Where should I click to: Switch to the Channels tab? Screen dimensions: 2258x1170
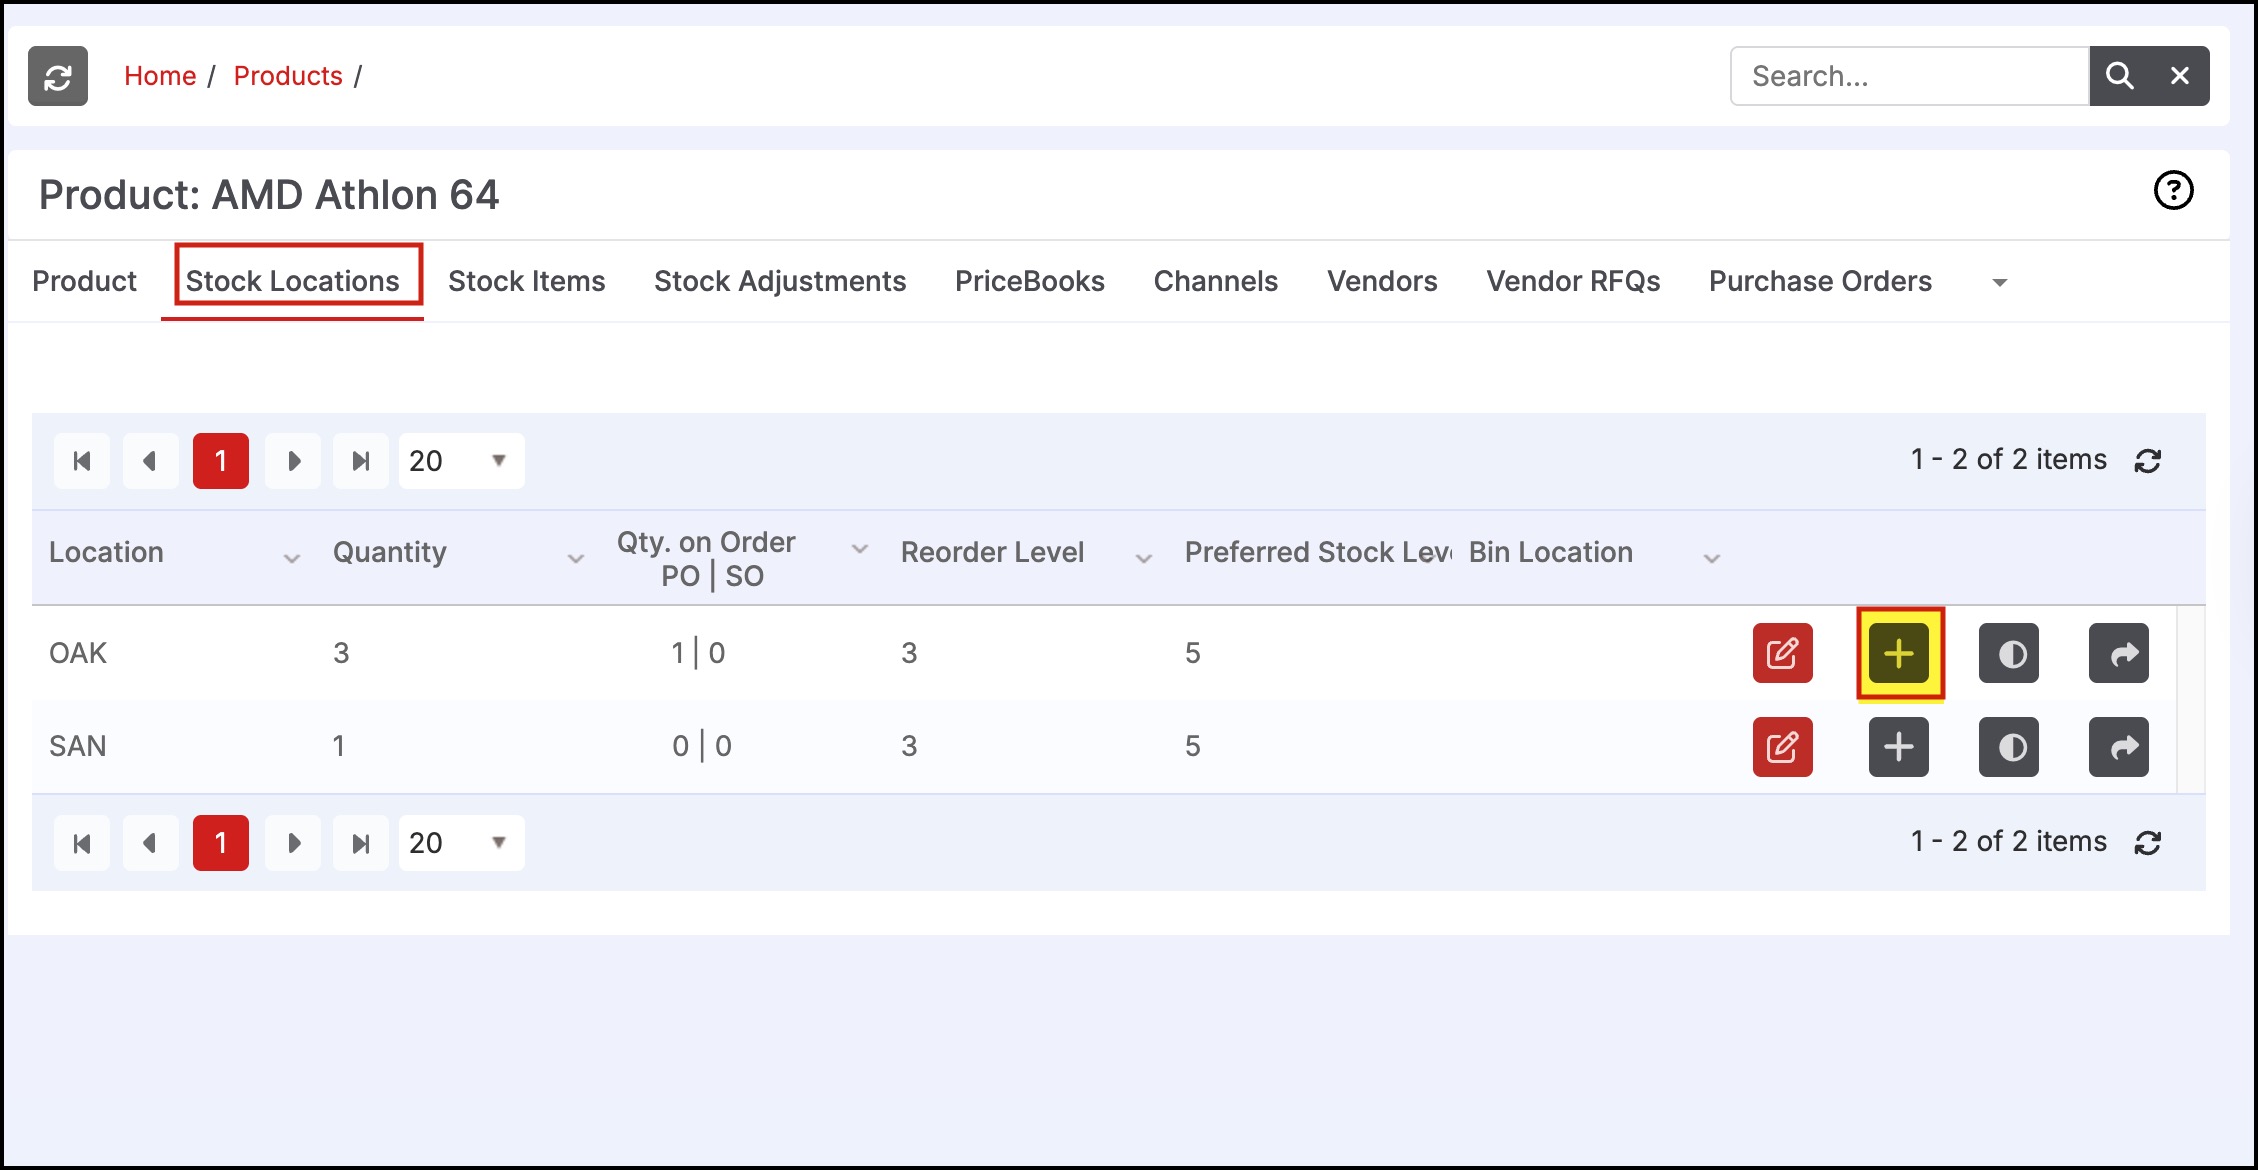click(x=1216, y=281)
